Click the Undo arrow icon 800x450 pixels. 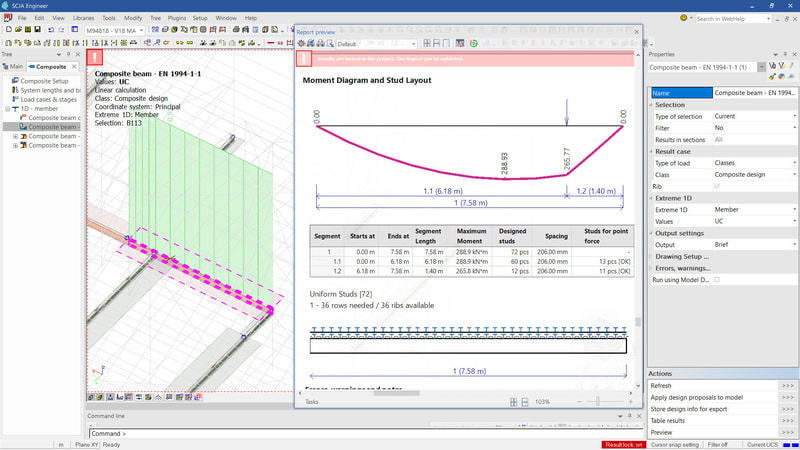pos(51,30)
